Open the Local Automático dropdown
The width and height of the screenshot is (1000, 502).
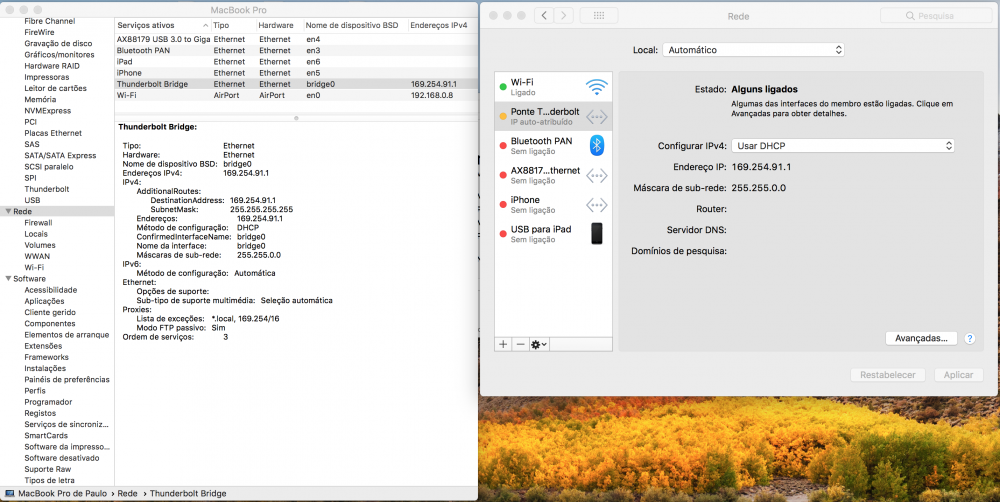753,50
